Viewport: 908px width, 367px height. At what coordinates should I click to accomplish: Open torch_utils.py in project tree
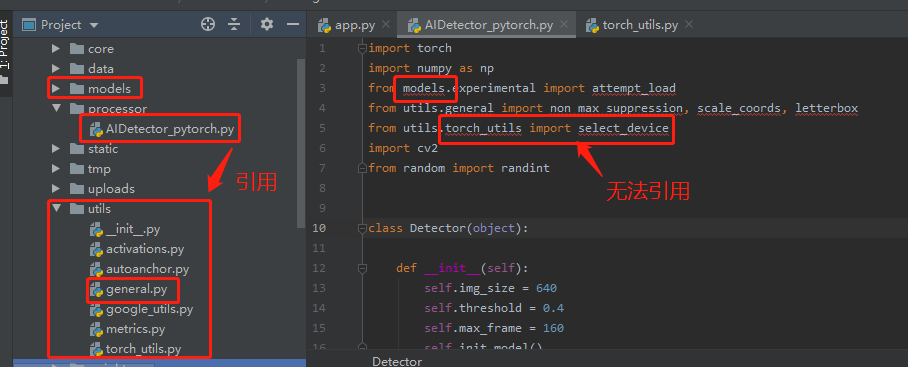[144, 350]
